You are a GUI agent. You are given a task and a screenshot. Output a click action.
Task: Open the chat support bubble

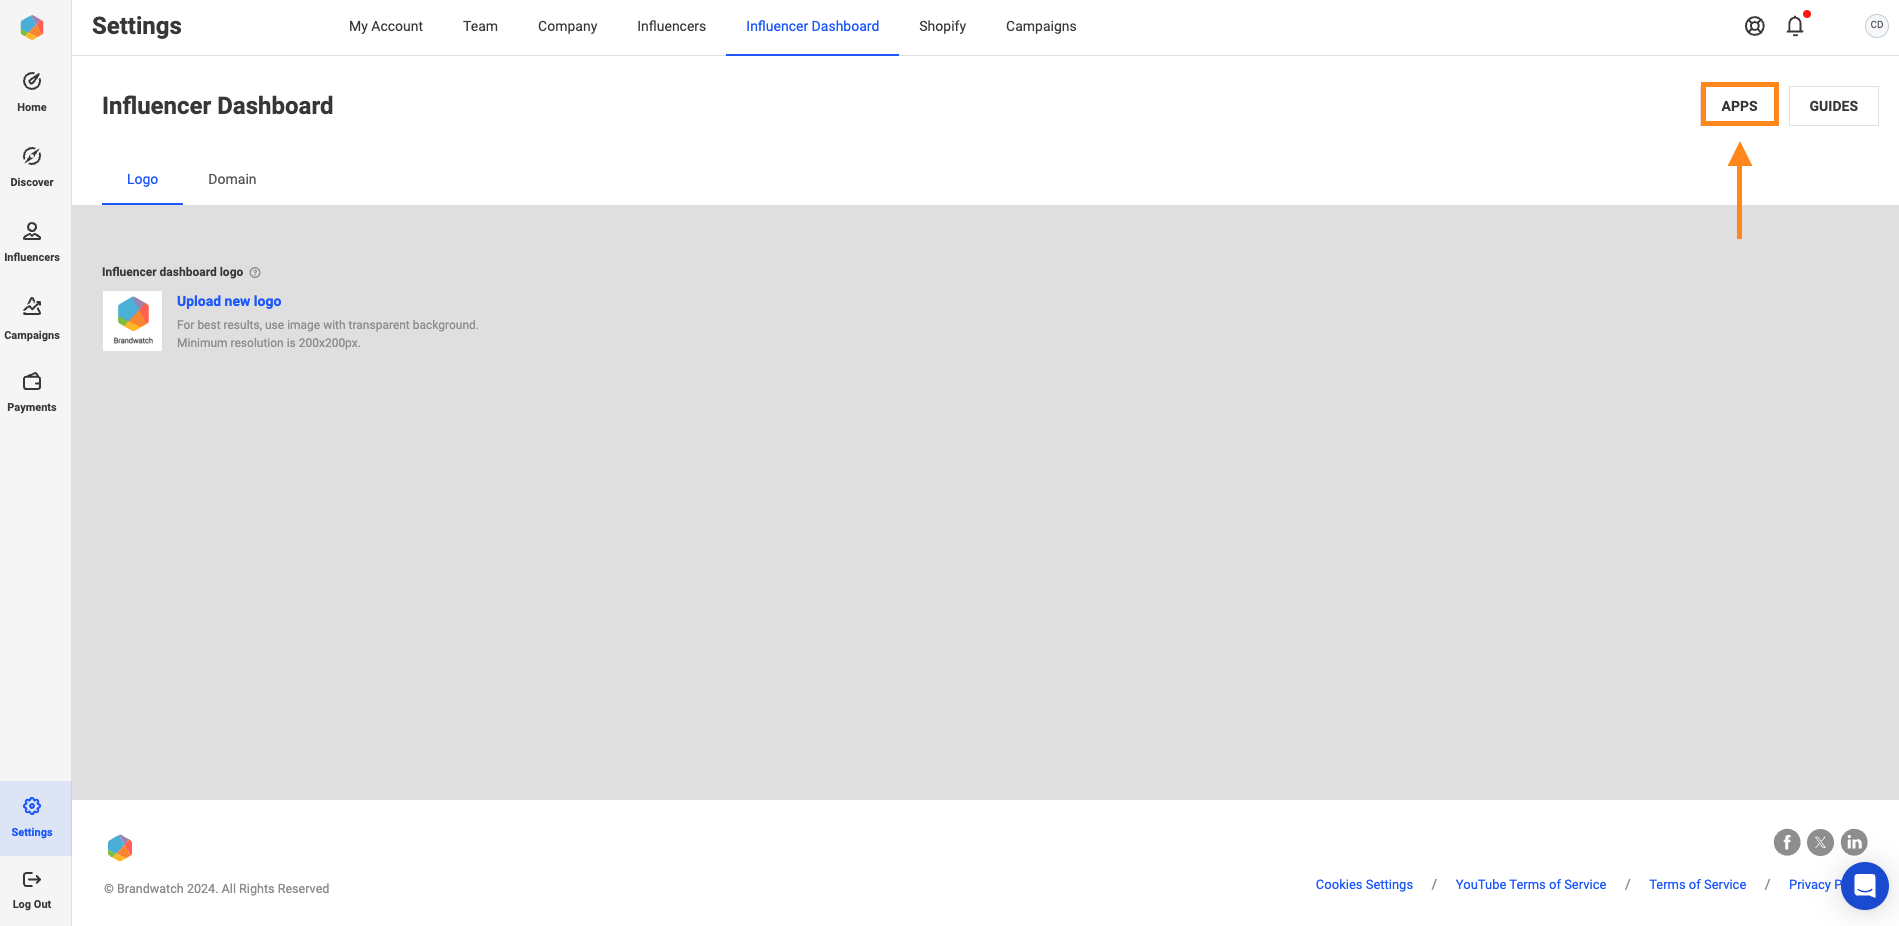click(1865, 886)
